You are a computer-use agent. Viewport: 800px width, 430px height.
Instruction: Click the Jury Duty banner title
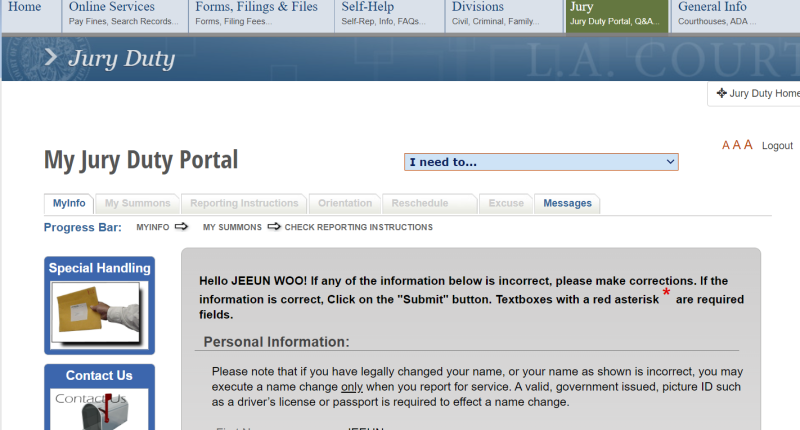point(121,59)
